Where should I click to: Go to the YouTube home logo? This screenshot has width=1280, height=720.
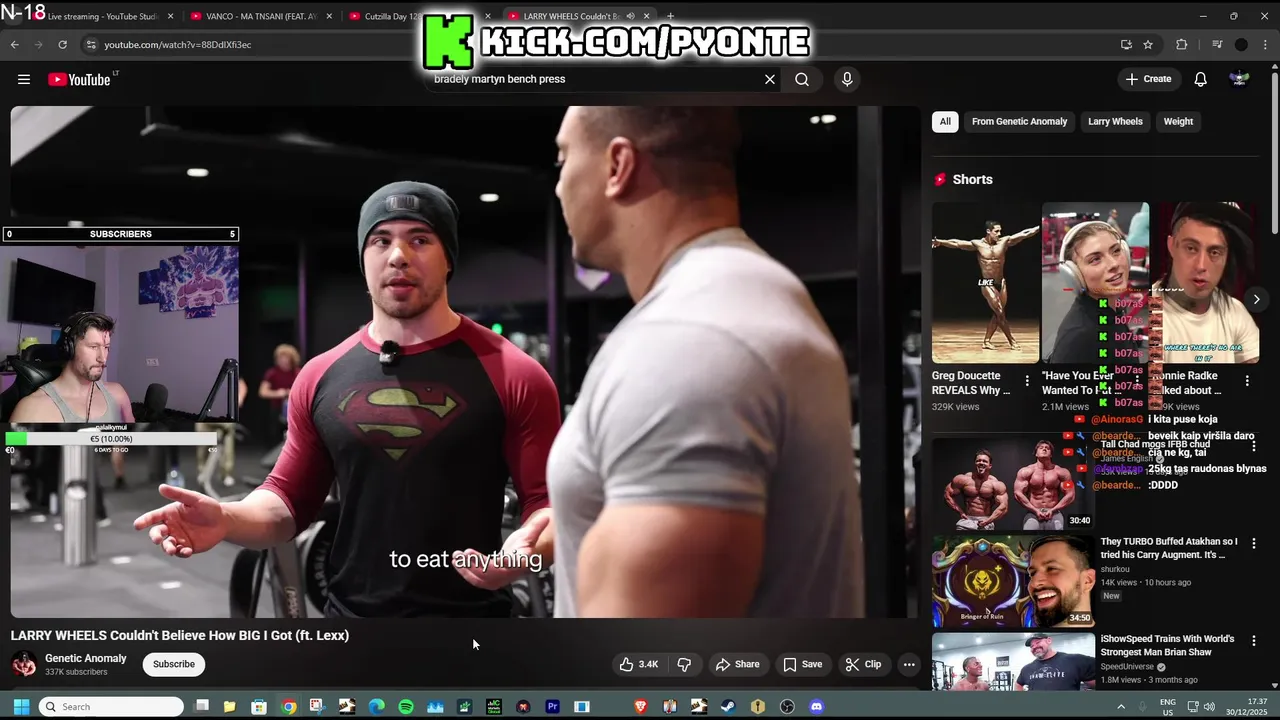click(x=79, y=79)
